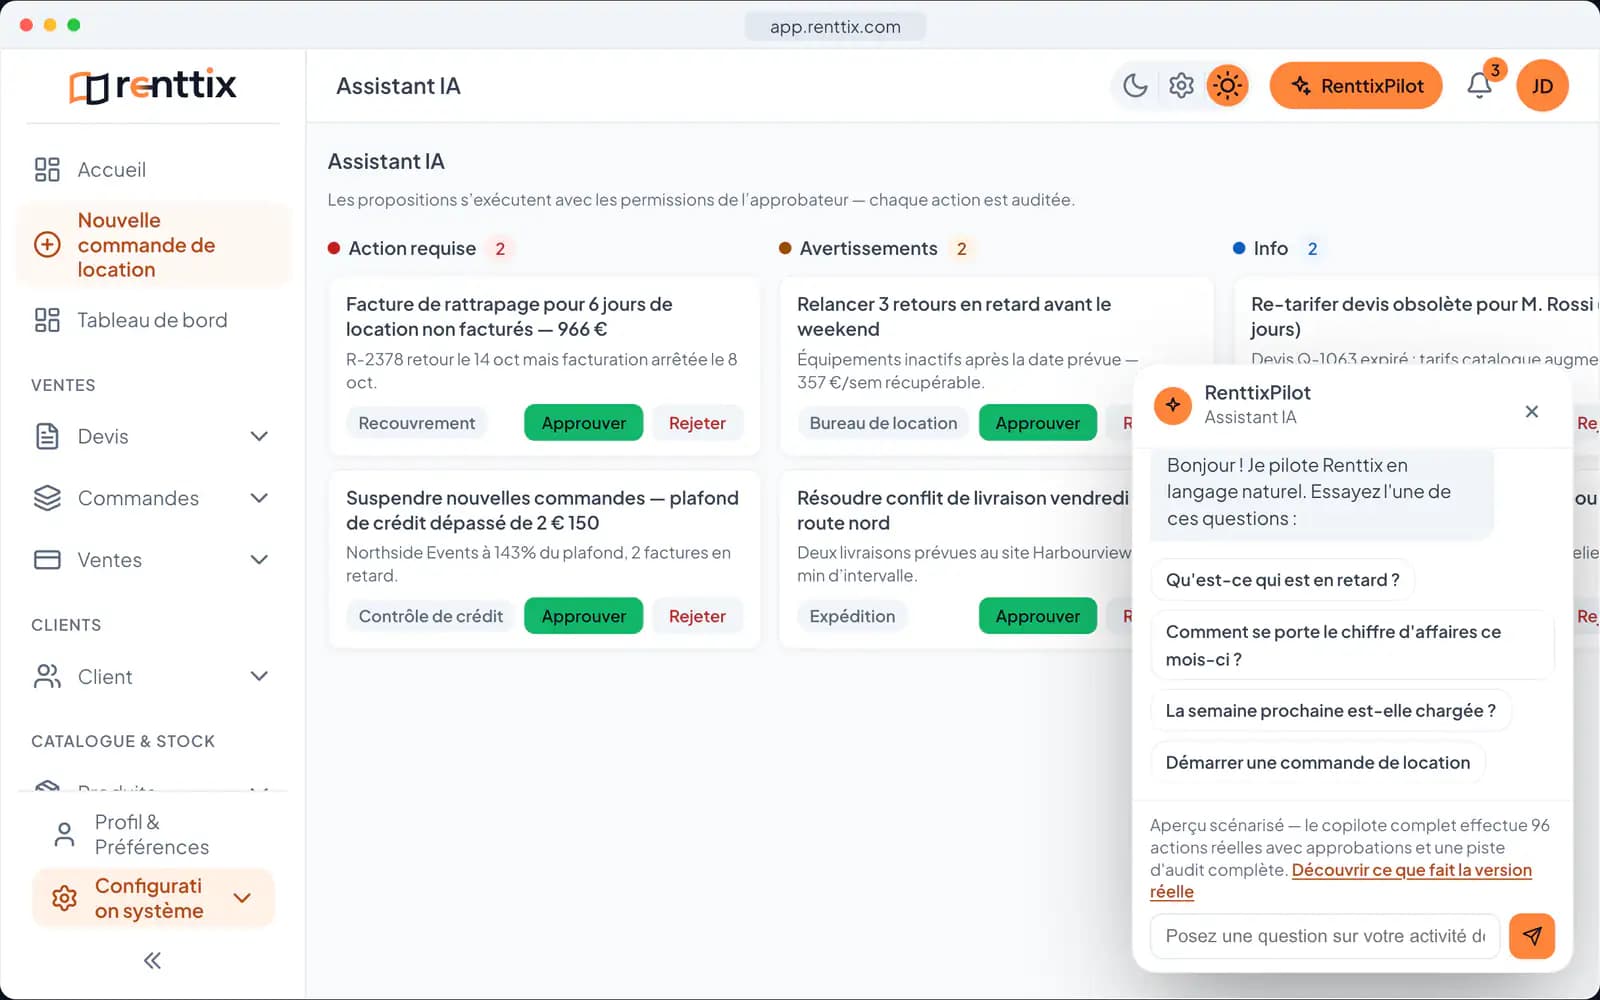
Task: Click the renttix logo
Action: click(153, 86)
